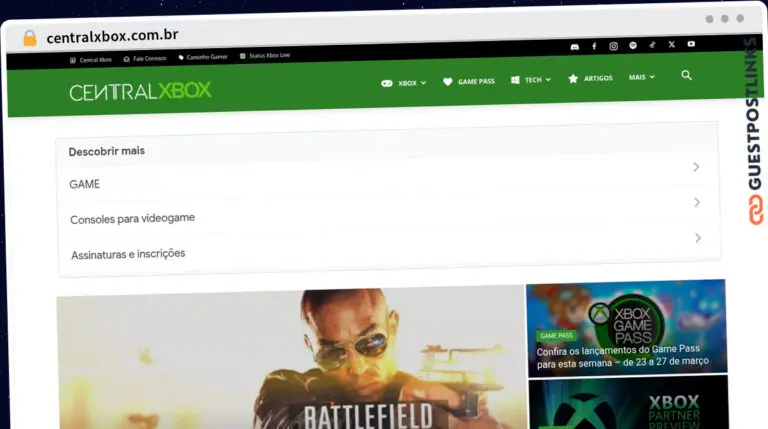Image resolution: width=768 pixels, height=429 pixels.
Task: Click the padlock icon in address bar
Action: (x=30, y=38)
